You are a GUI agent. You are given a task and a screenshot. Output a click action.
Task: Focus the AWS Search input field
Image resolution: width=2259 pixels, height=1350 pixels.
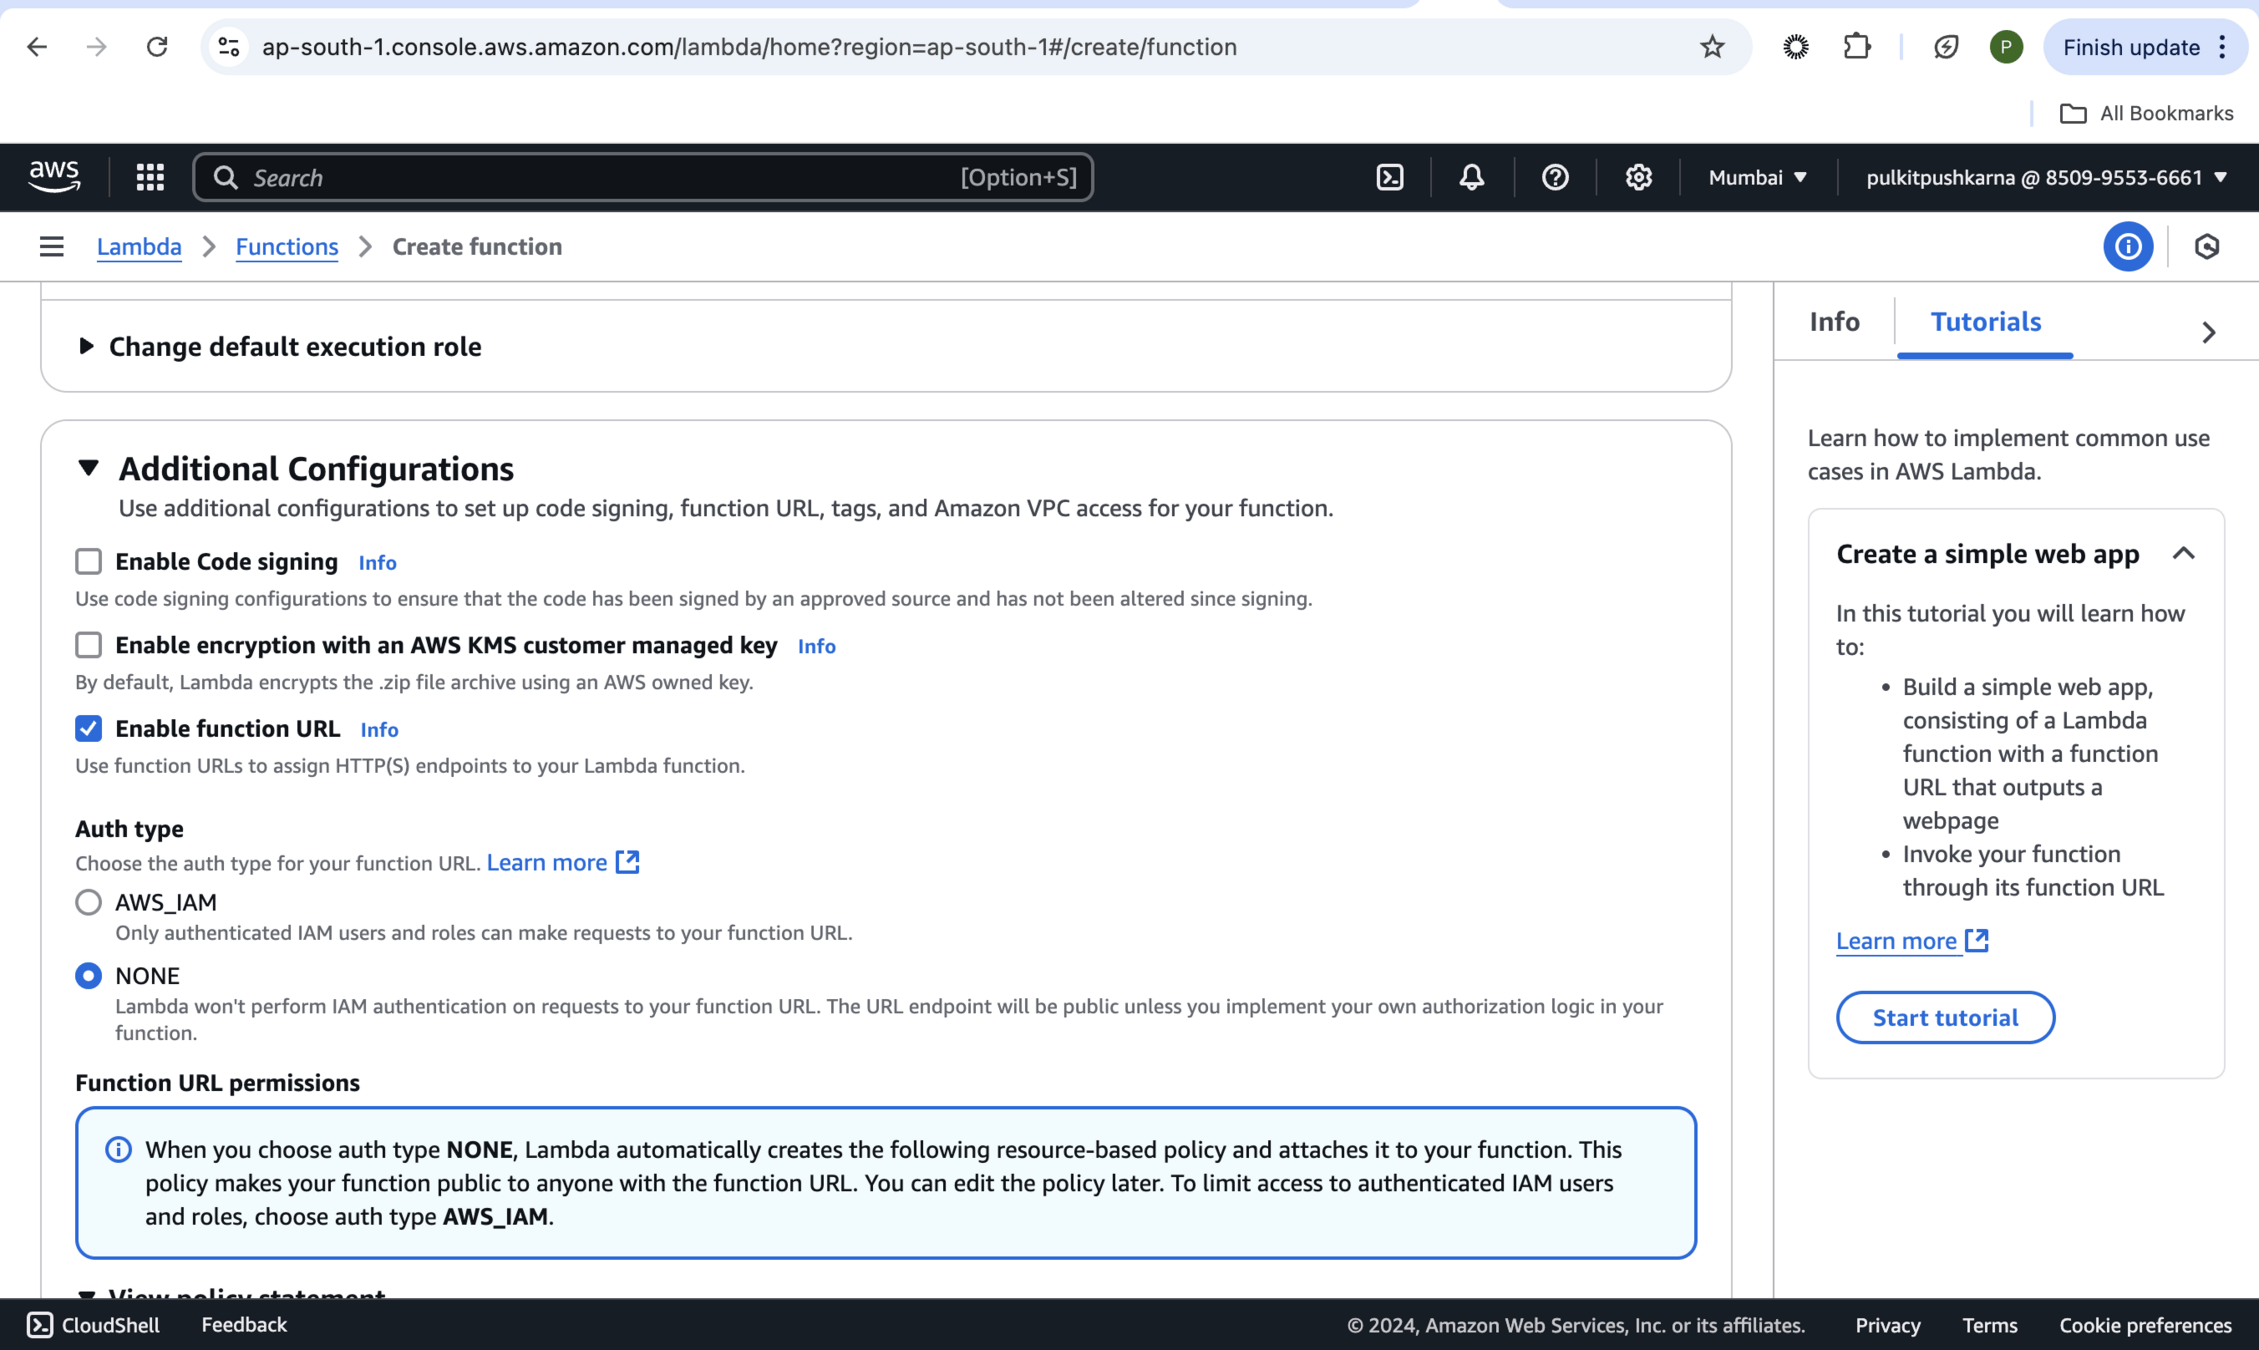pyautogui.click(x=600, y=177)
